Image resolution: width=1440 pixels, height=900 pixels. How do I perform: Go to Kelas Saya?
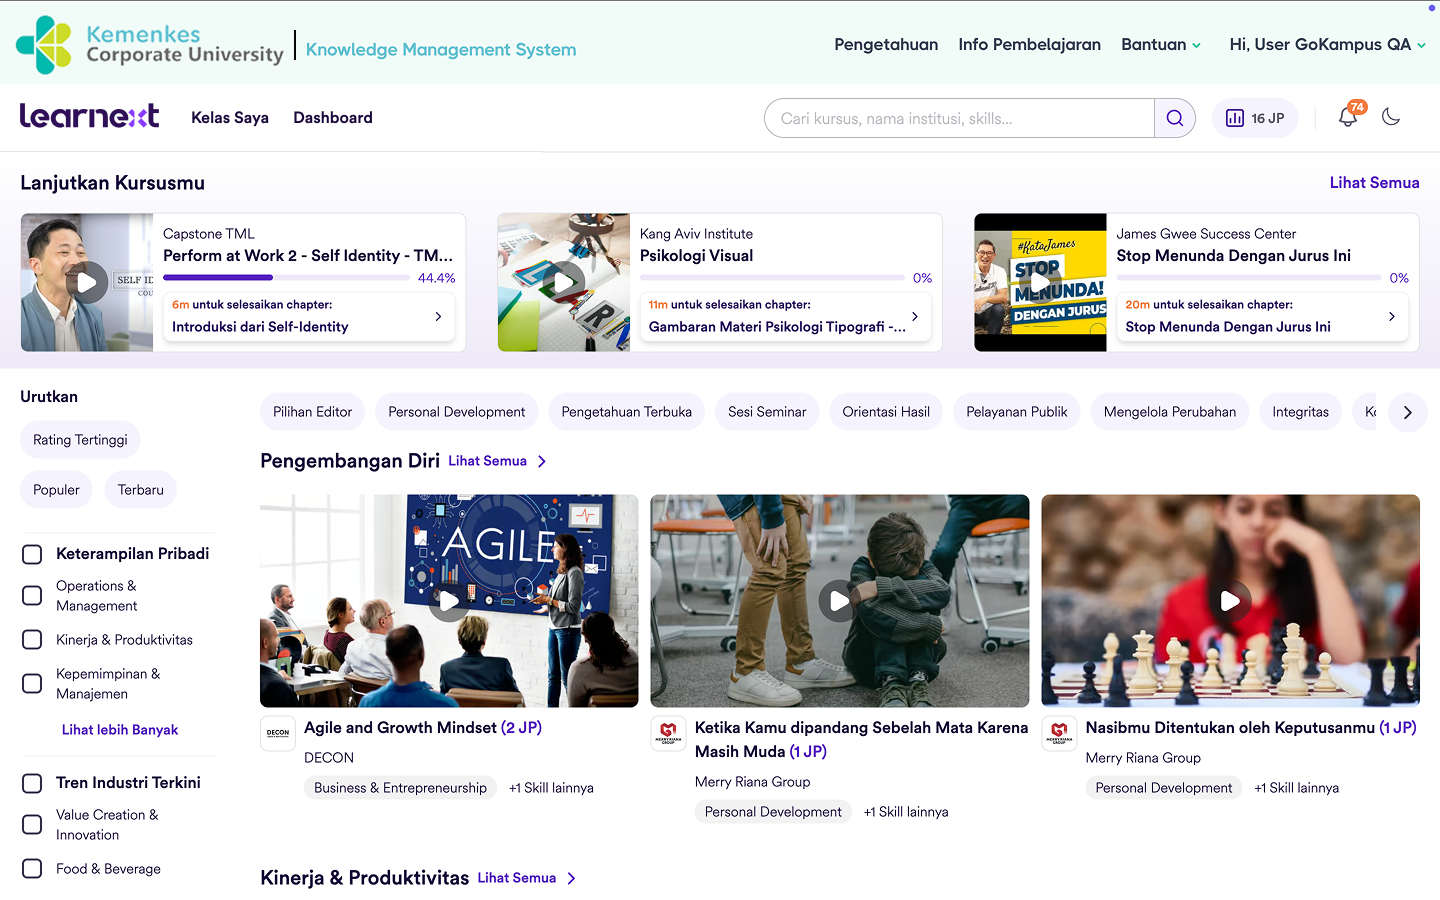pyautogui.click(x=230, y=117)
